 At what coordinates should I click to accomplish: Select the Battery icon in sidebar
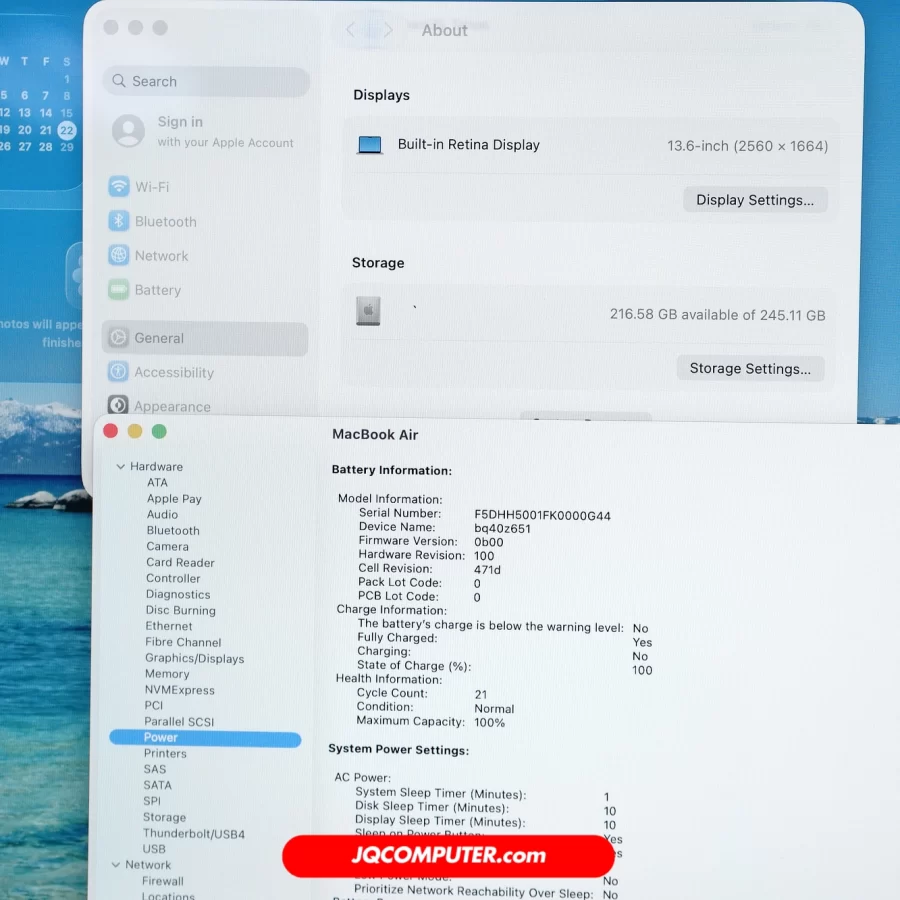119,290
